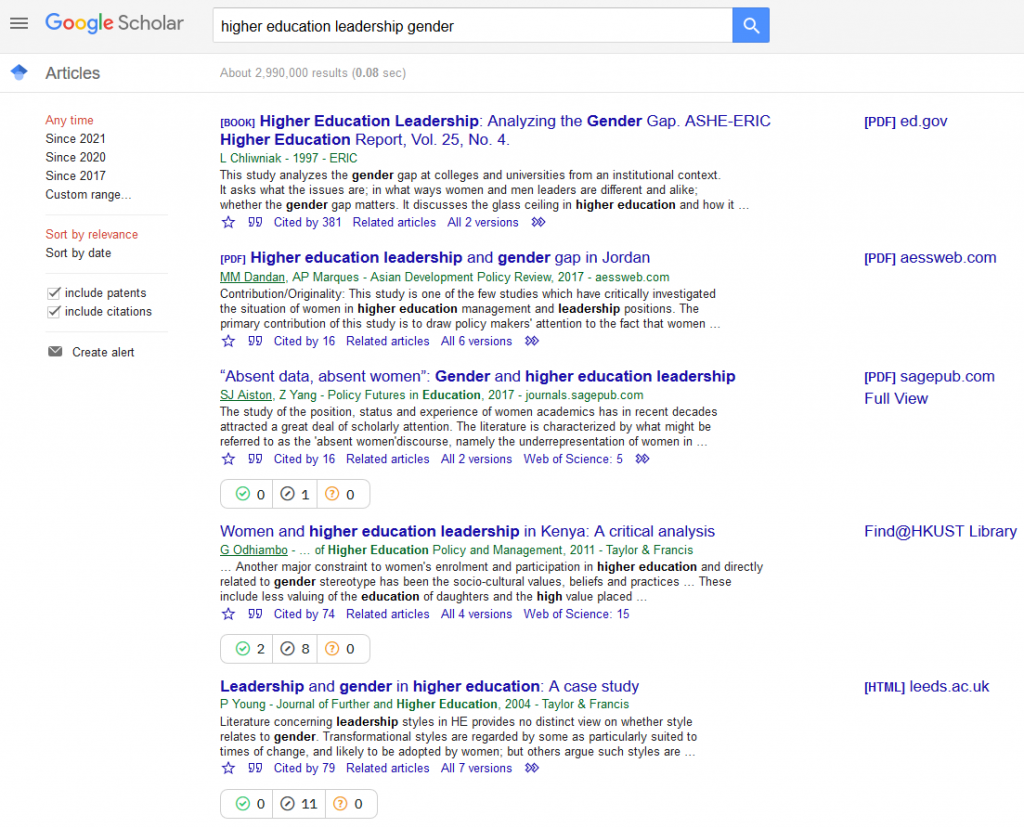Click the green supporting-citations badge under the Kenya article
Screen dimensions: 1024x828
click(246, 648)
